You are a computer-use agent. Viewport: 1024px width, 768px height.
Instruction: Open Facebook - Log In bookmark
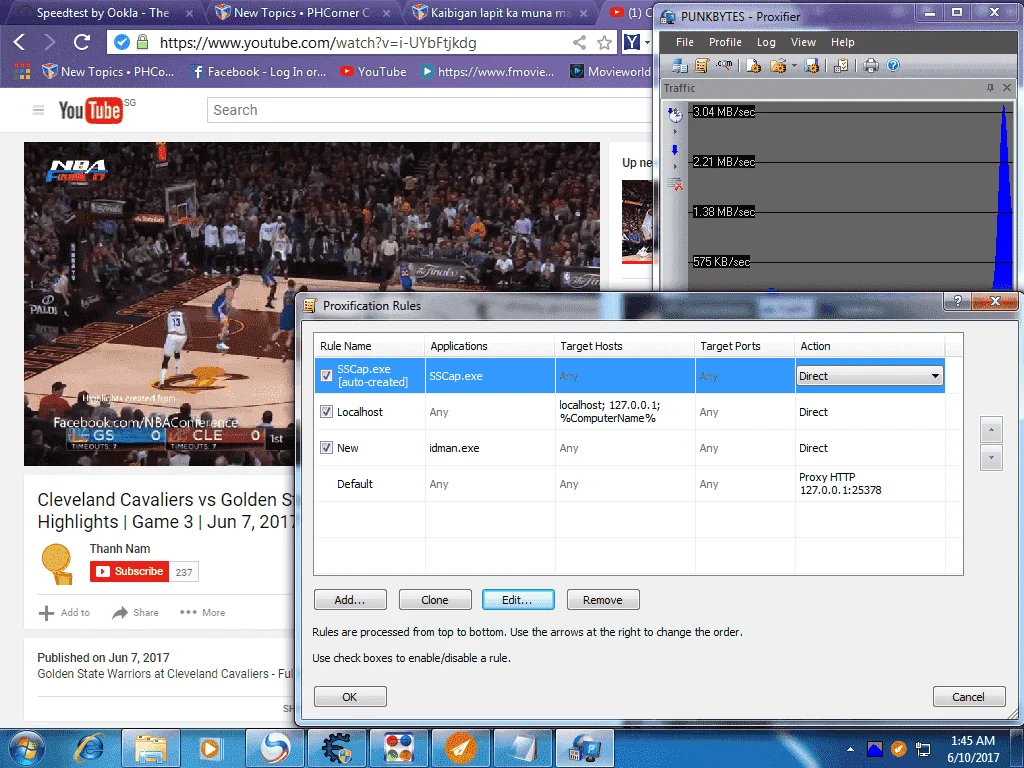tap(259, 72)
